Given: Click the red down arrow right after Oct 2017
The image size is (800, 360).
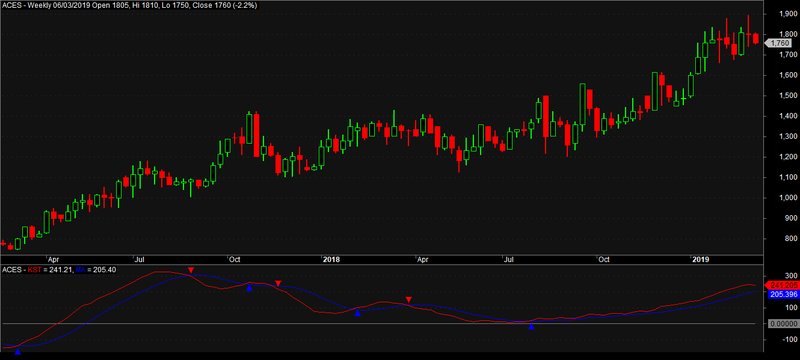Looking at the screenshot, I should click(278, 283).
